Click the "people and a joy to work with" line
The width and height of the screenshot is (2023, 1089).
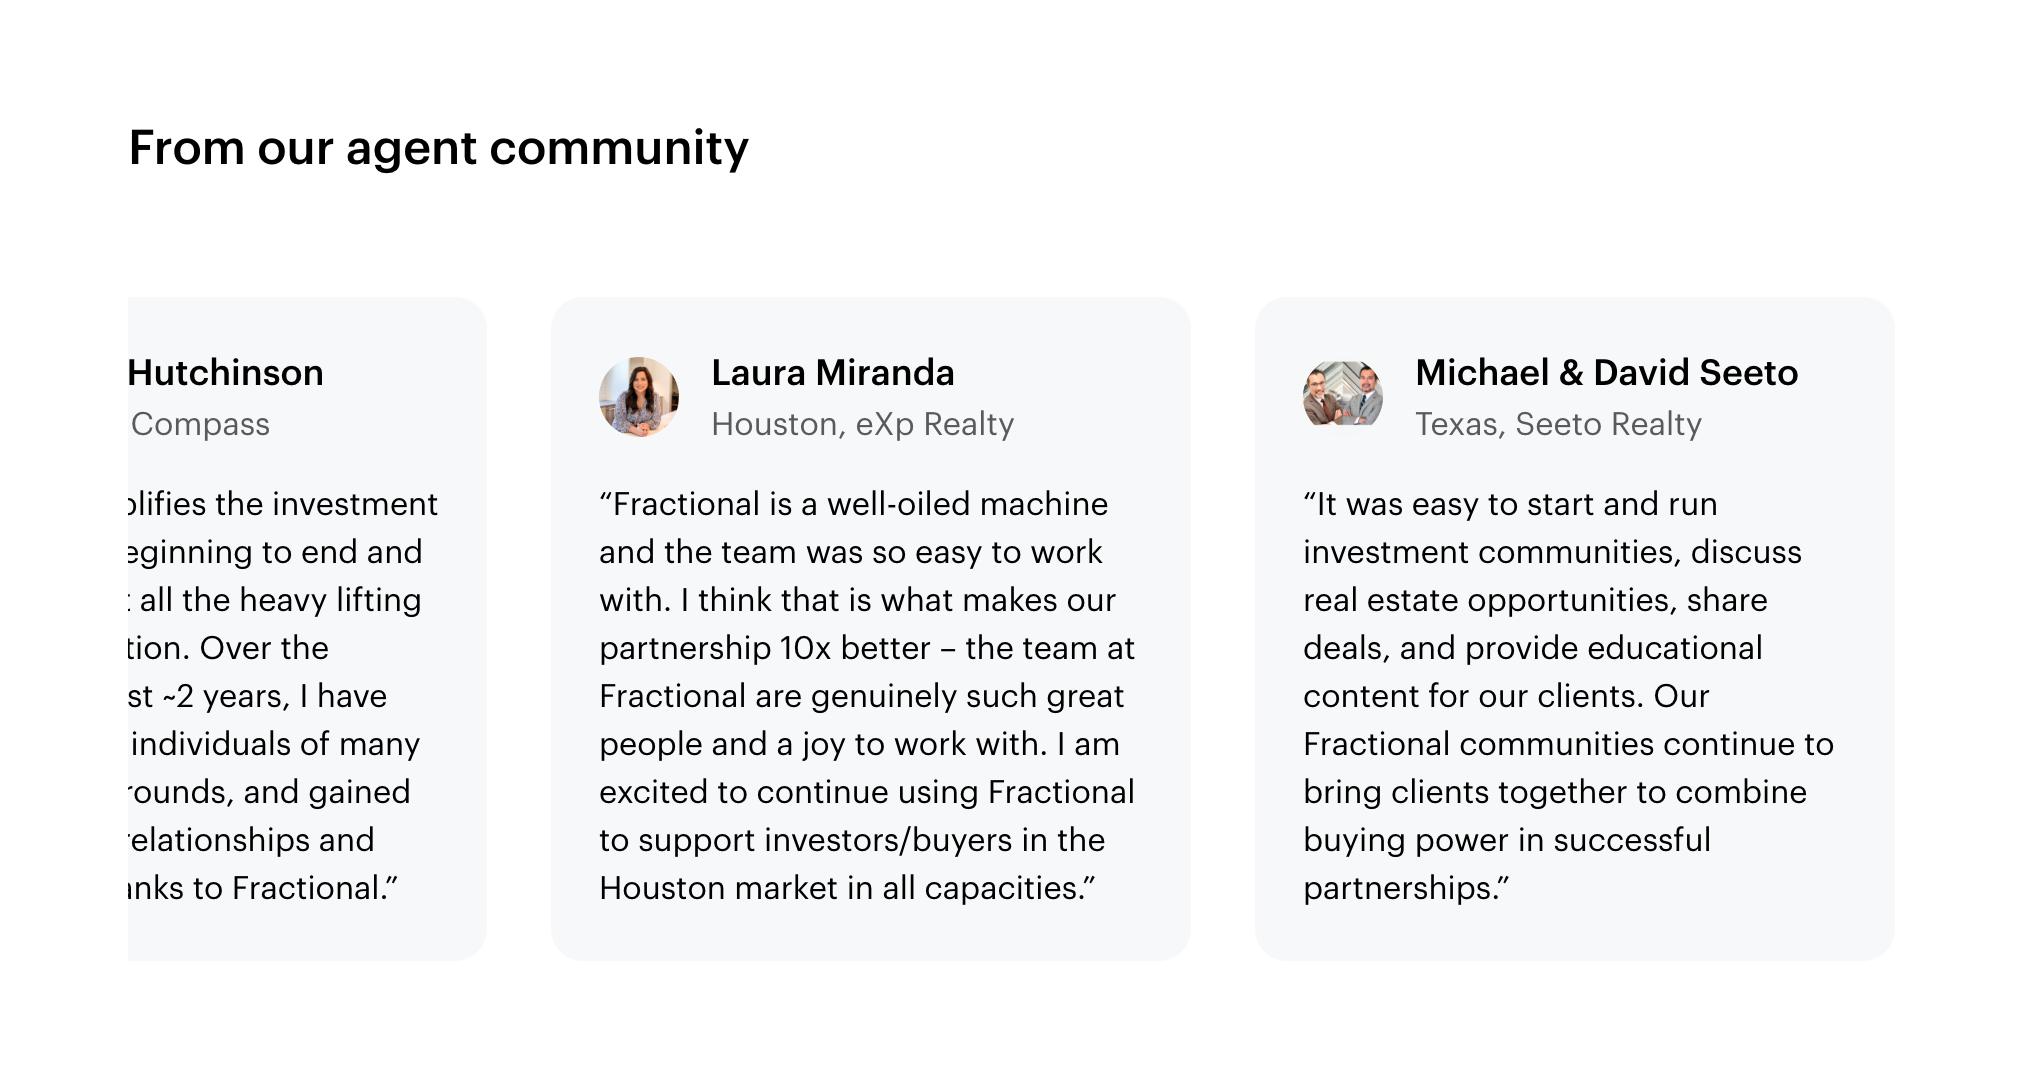[859, 744]
